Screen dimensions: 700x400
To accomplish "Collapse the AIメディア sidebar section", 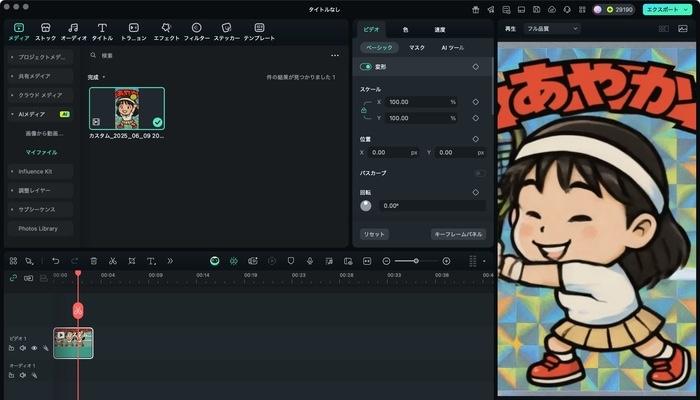I will 41,114.
